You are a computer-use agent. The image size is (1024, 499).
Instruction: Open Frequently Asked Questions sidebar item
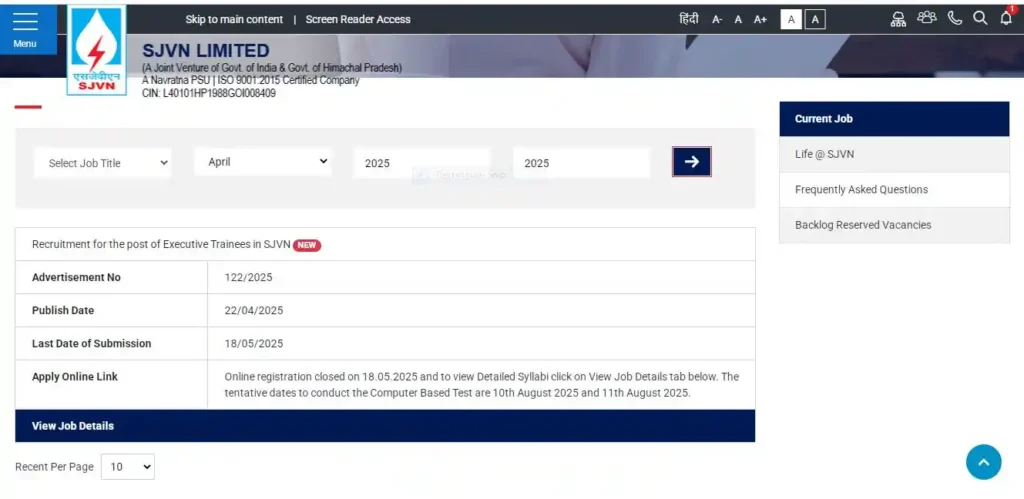tap(894, 189)
